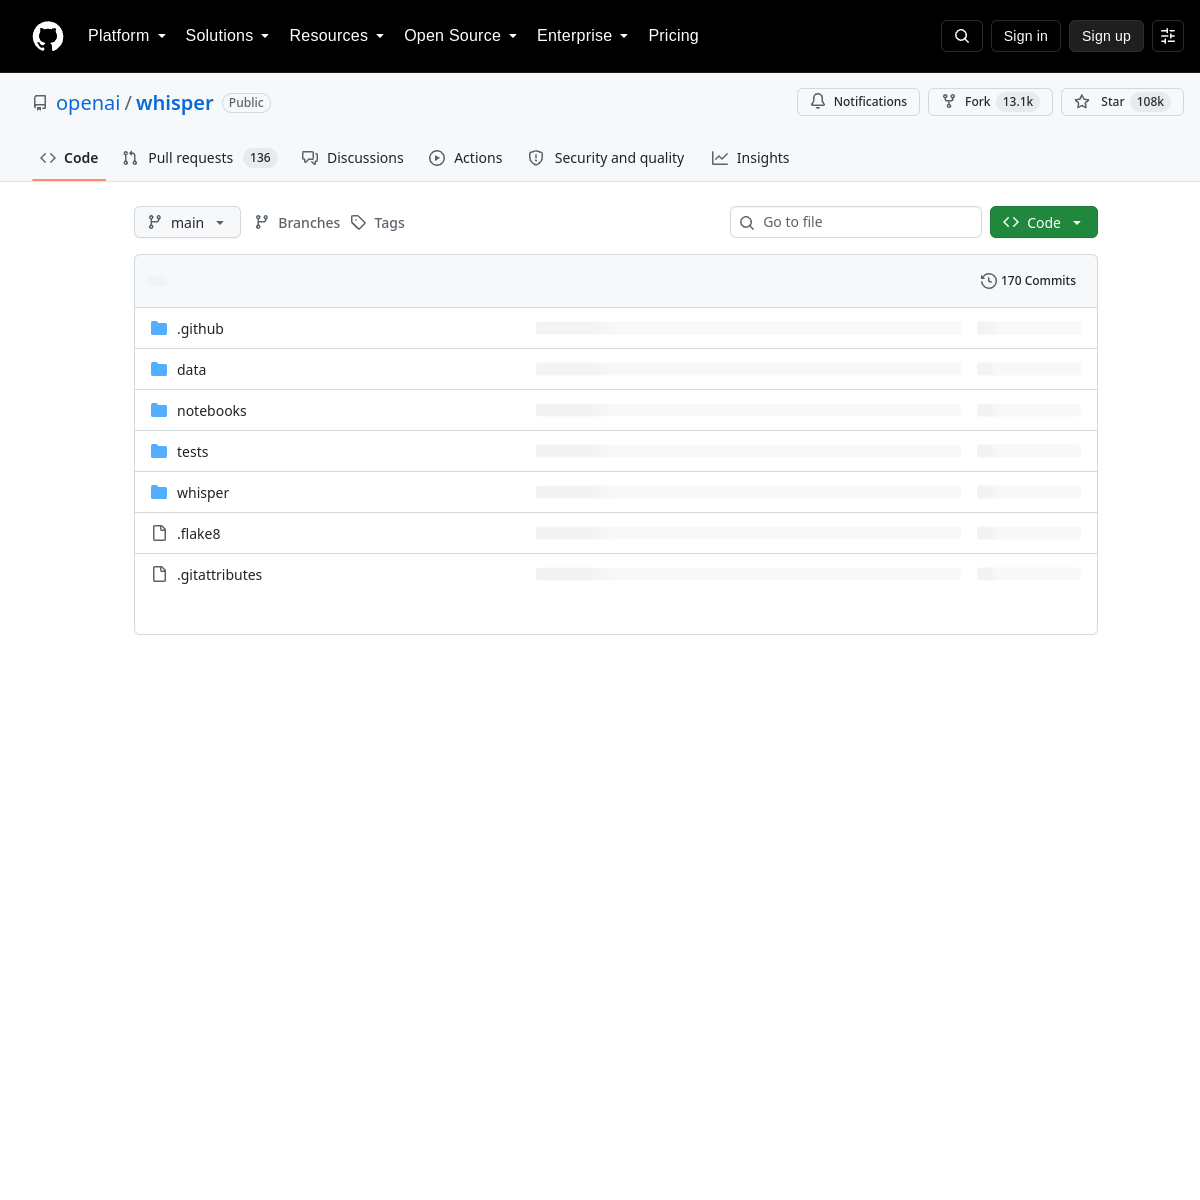Click the Security shield icon
This screenshot has width=1200, height=1200.
click(536, 158)
